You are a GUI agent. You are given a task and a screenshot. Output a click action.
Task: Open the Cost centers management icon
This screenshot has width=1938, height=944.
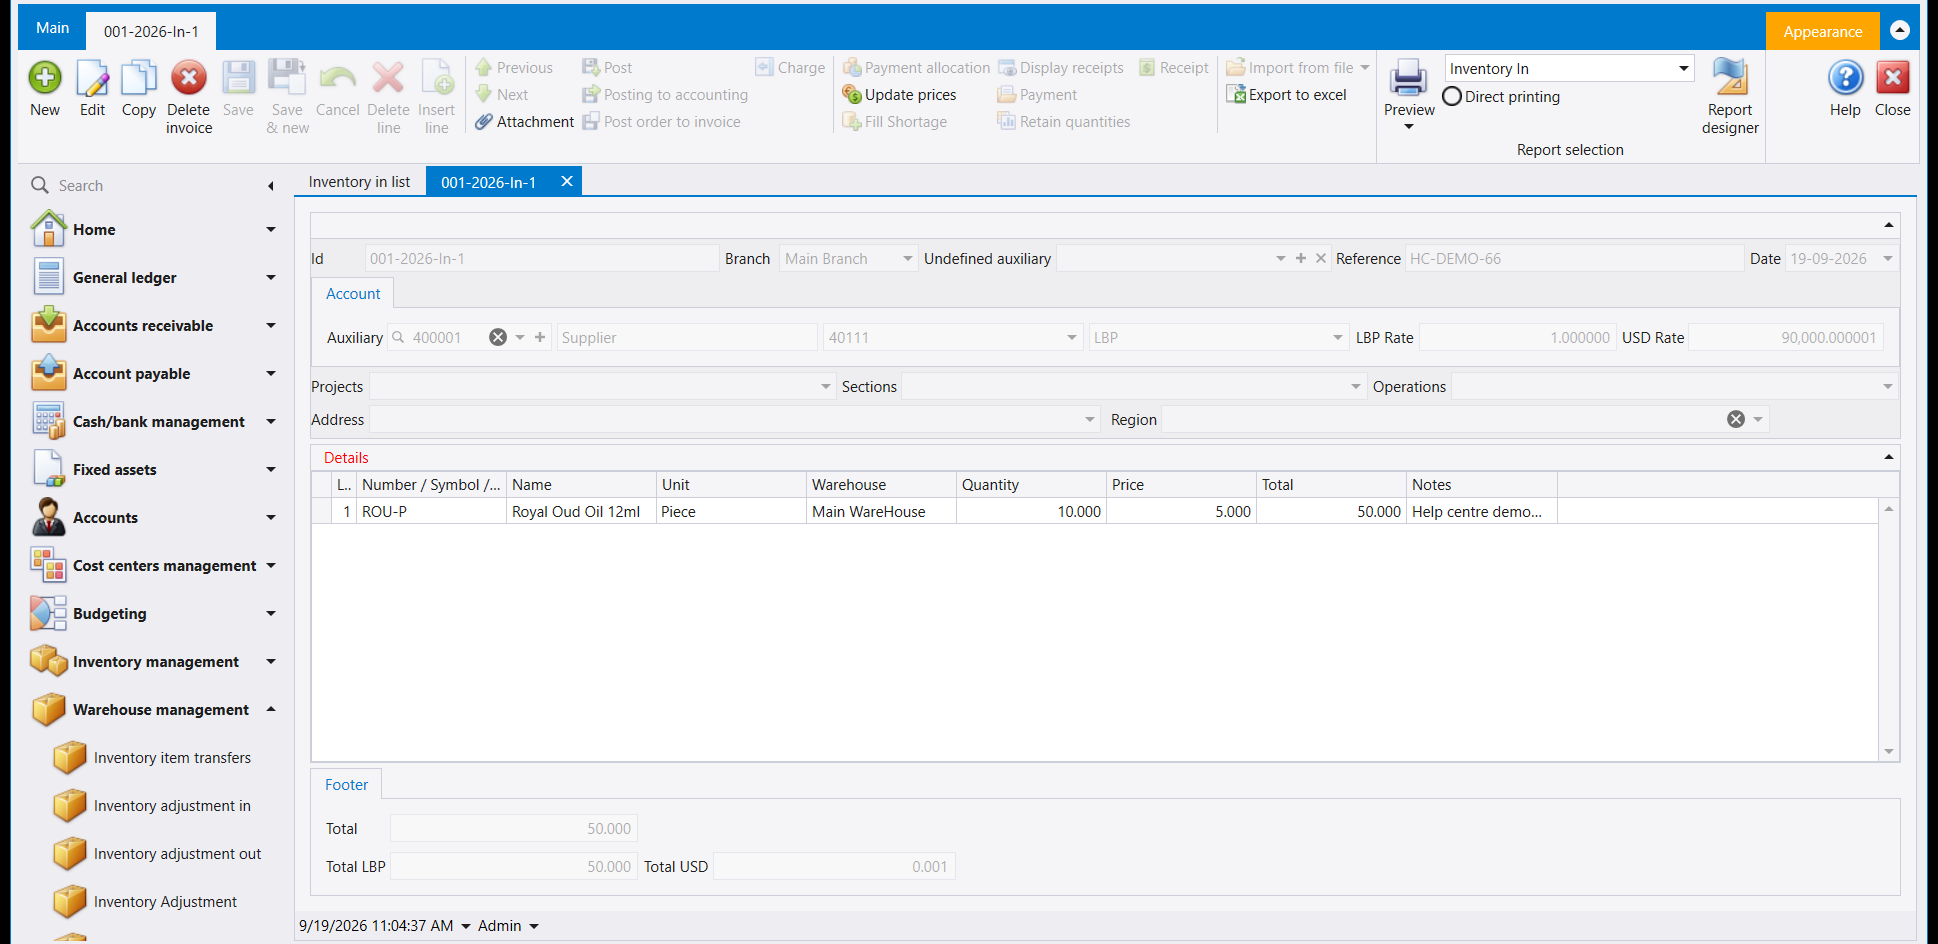49,565
